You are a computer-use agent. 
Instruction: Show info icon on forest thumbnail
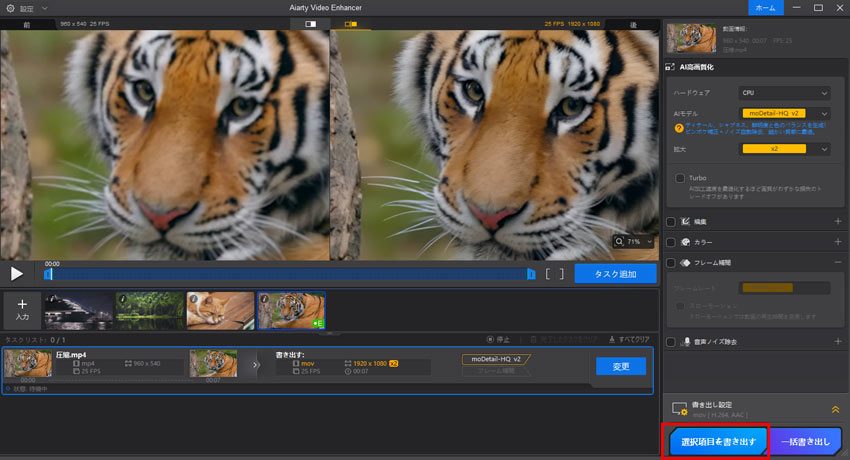(x=123, y=299)
